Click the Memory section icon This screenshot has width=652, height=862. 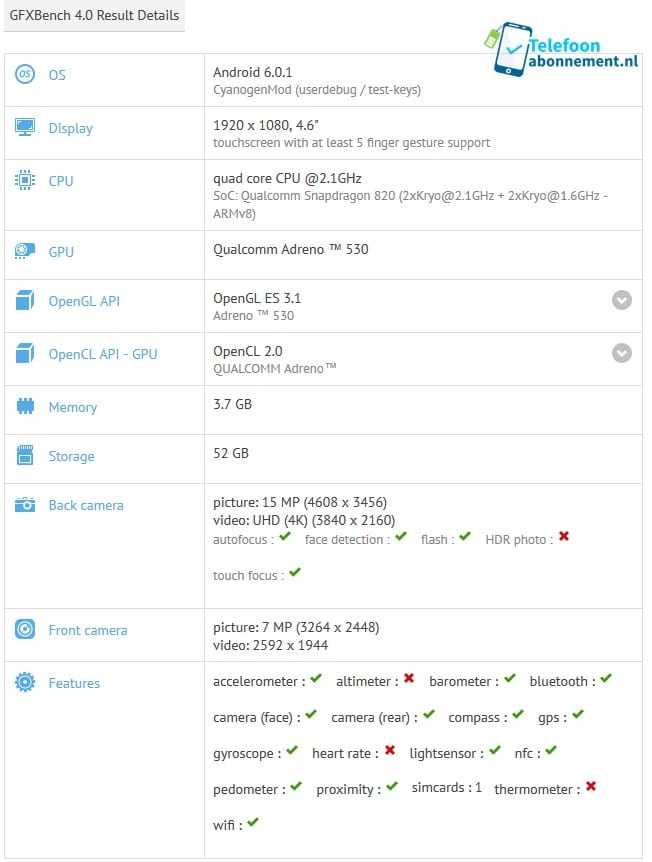pos(25,407)
